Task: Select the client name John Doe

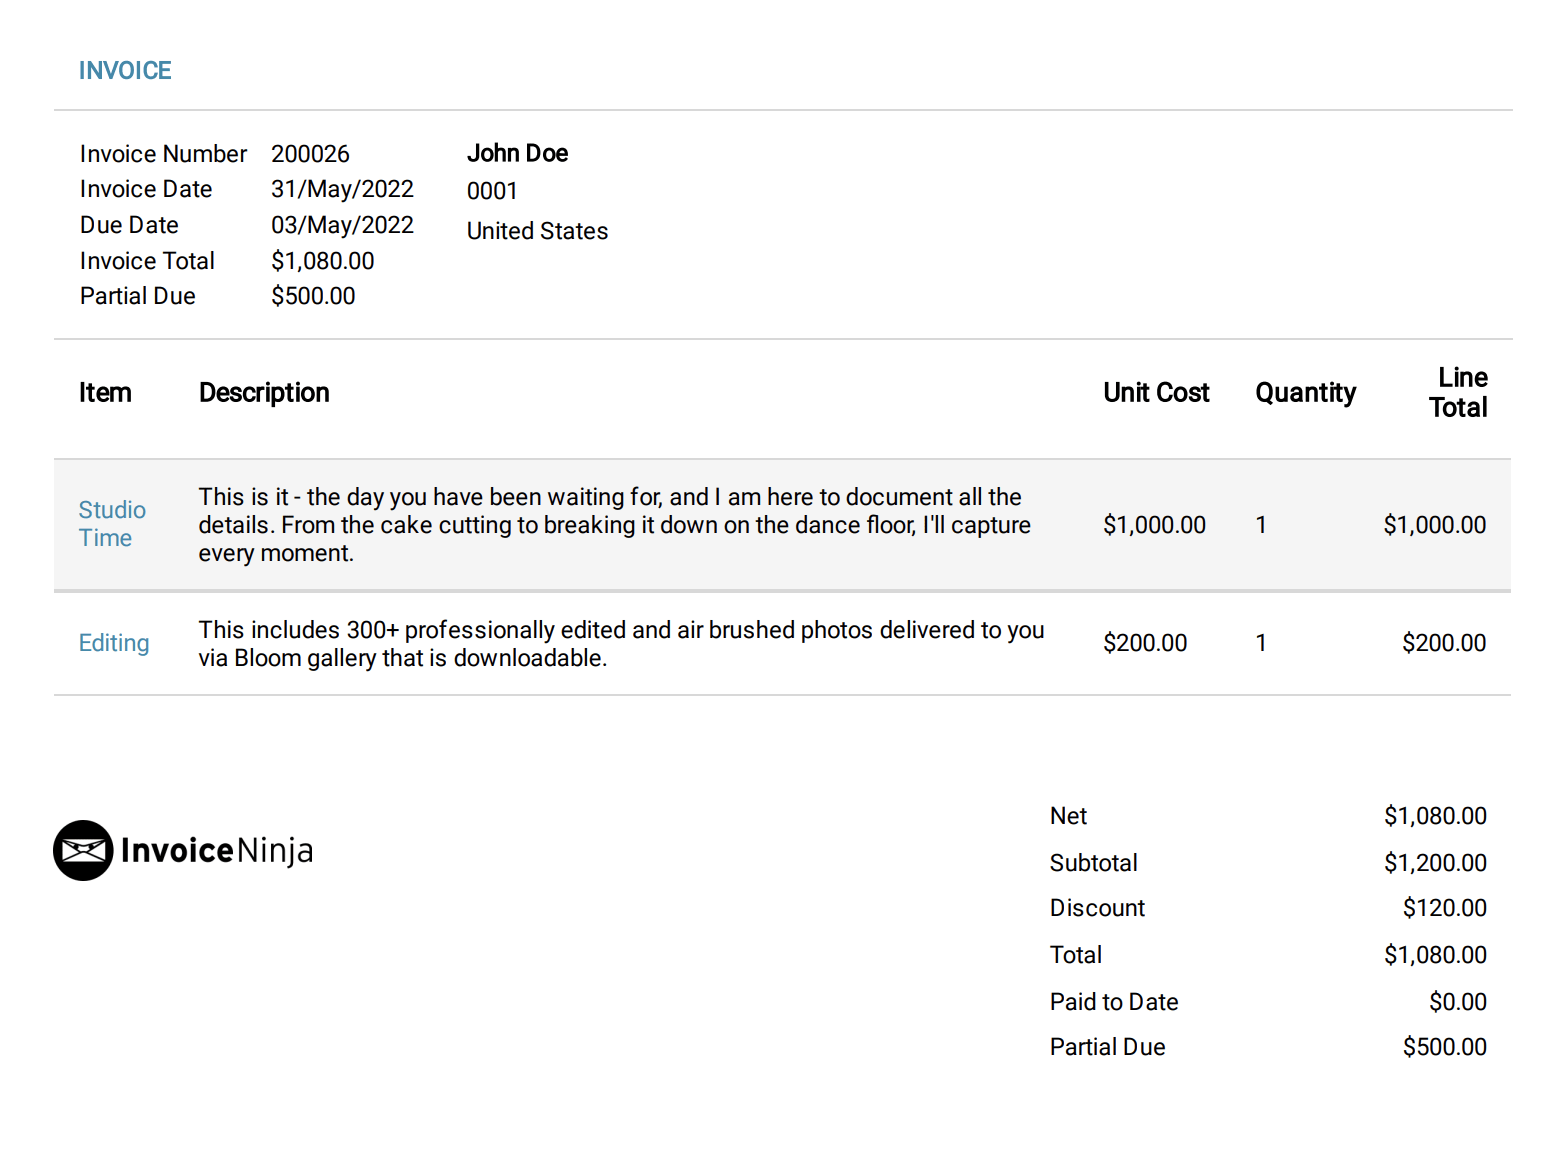Action: (517, 153)
